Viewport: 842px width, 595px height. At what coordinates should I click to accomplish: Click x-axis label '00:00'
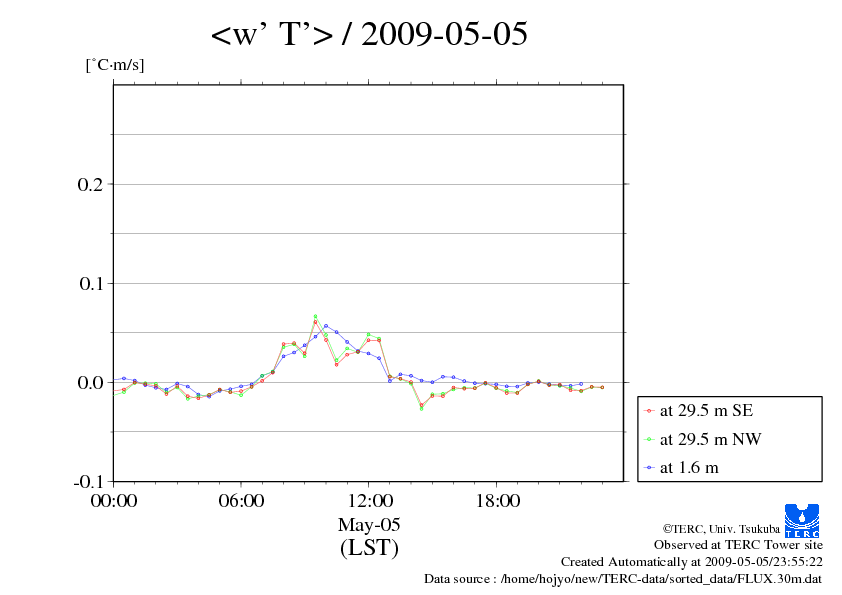click(x=113, y=501)
